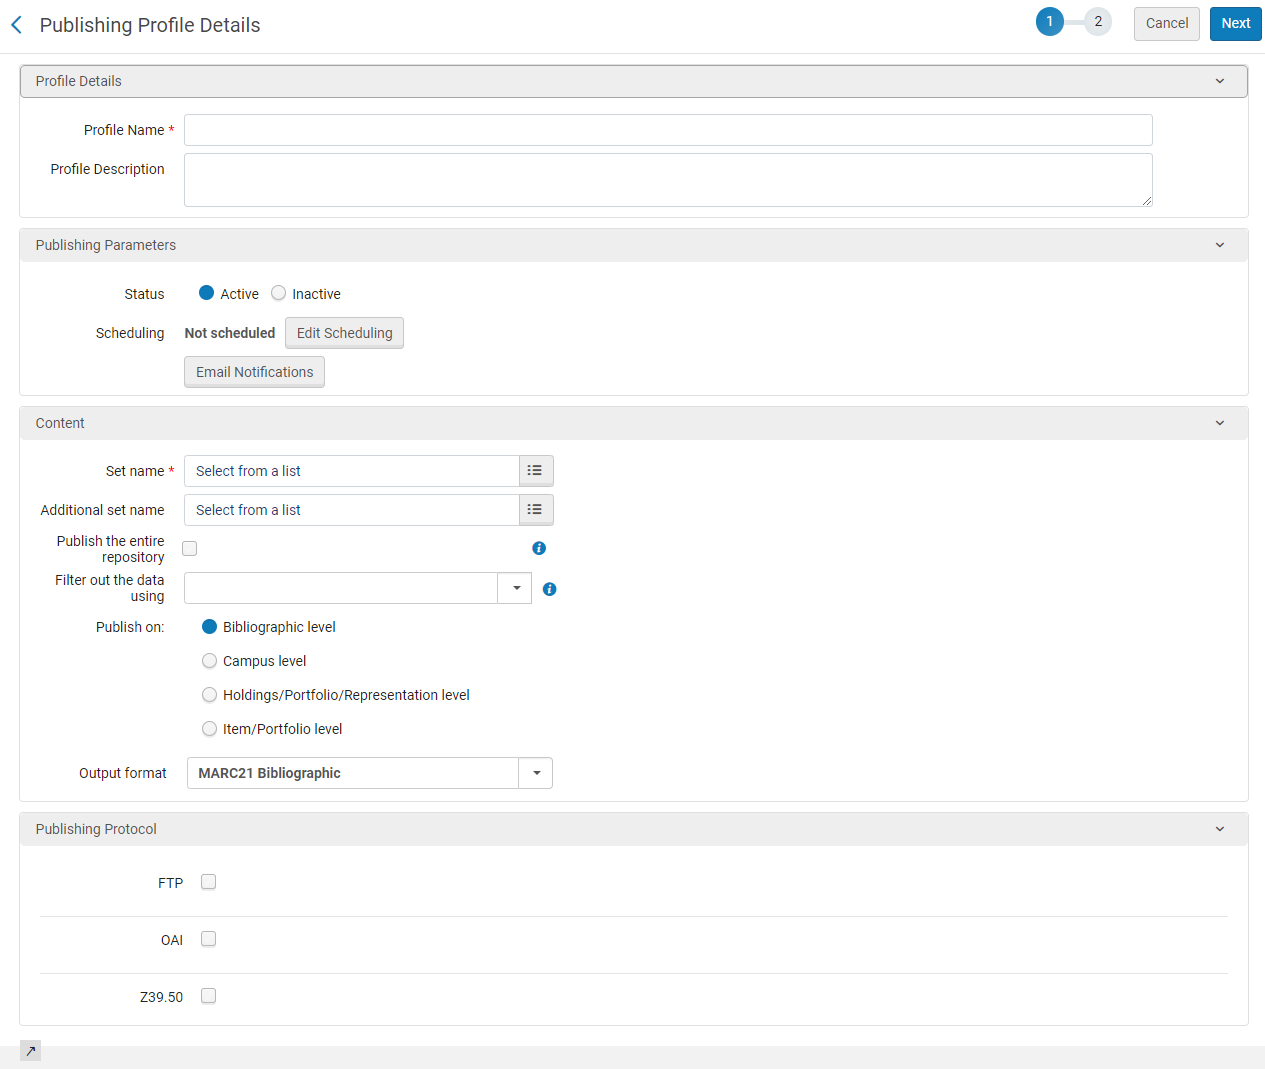Screen dimensions: 1265x1069
Task: Enable the Z39.50 protocol checkbox
Action: click(x=208, y=996)
